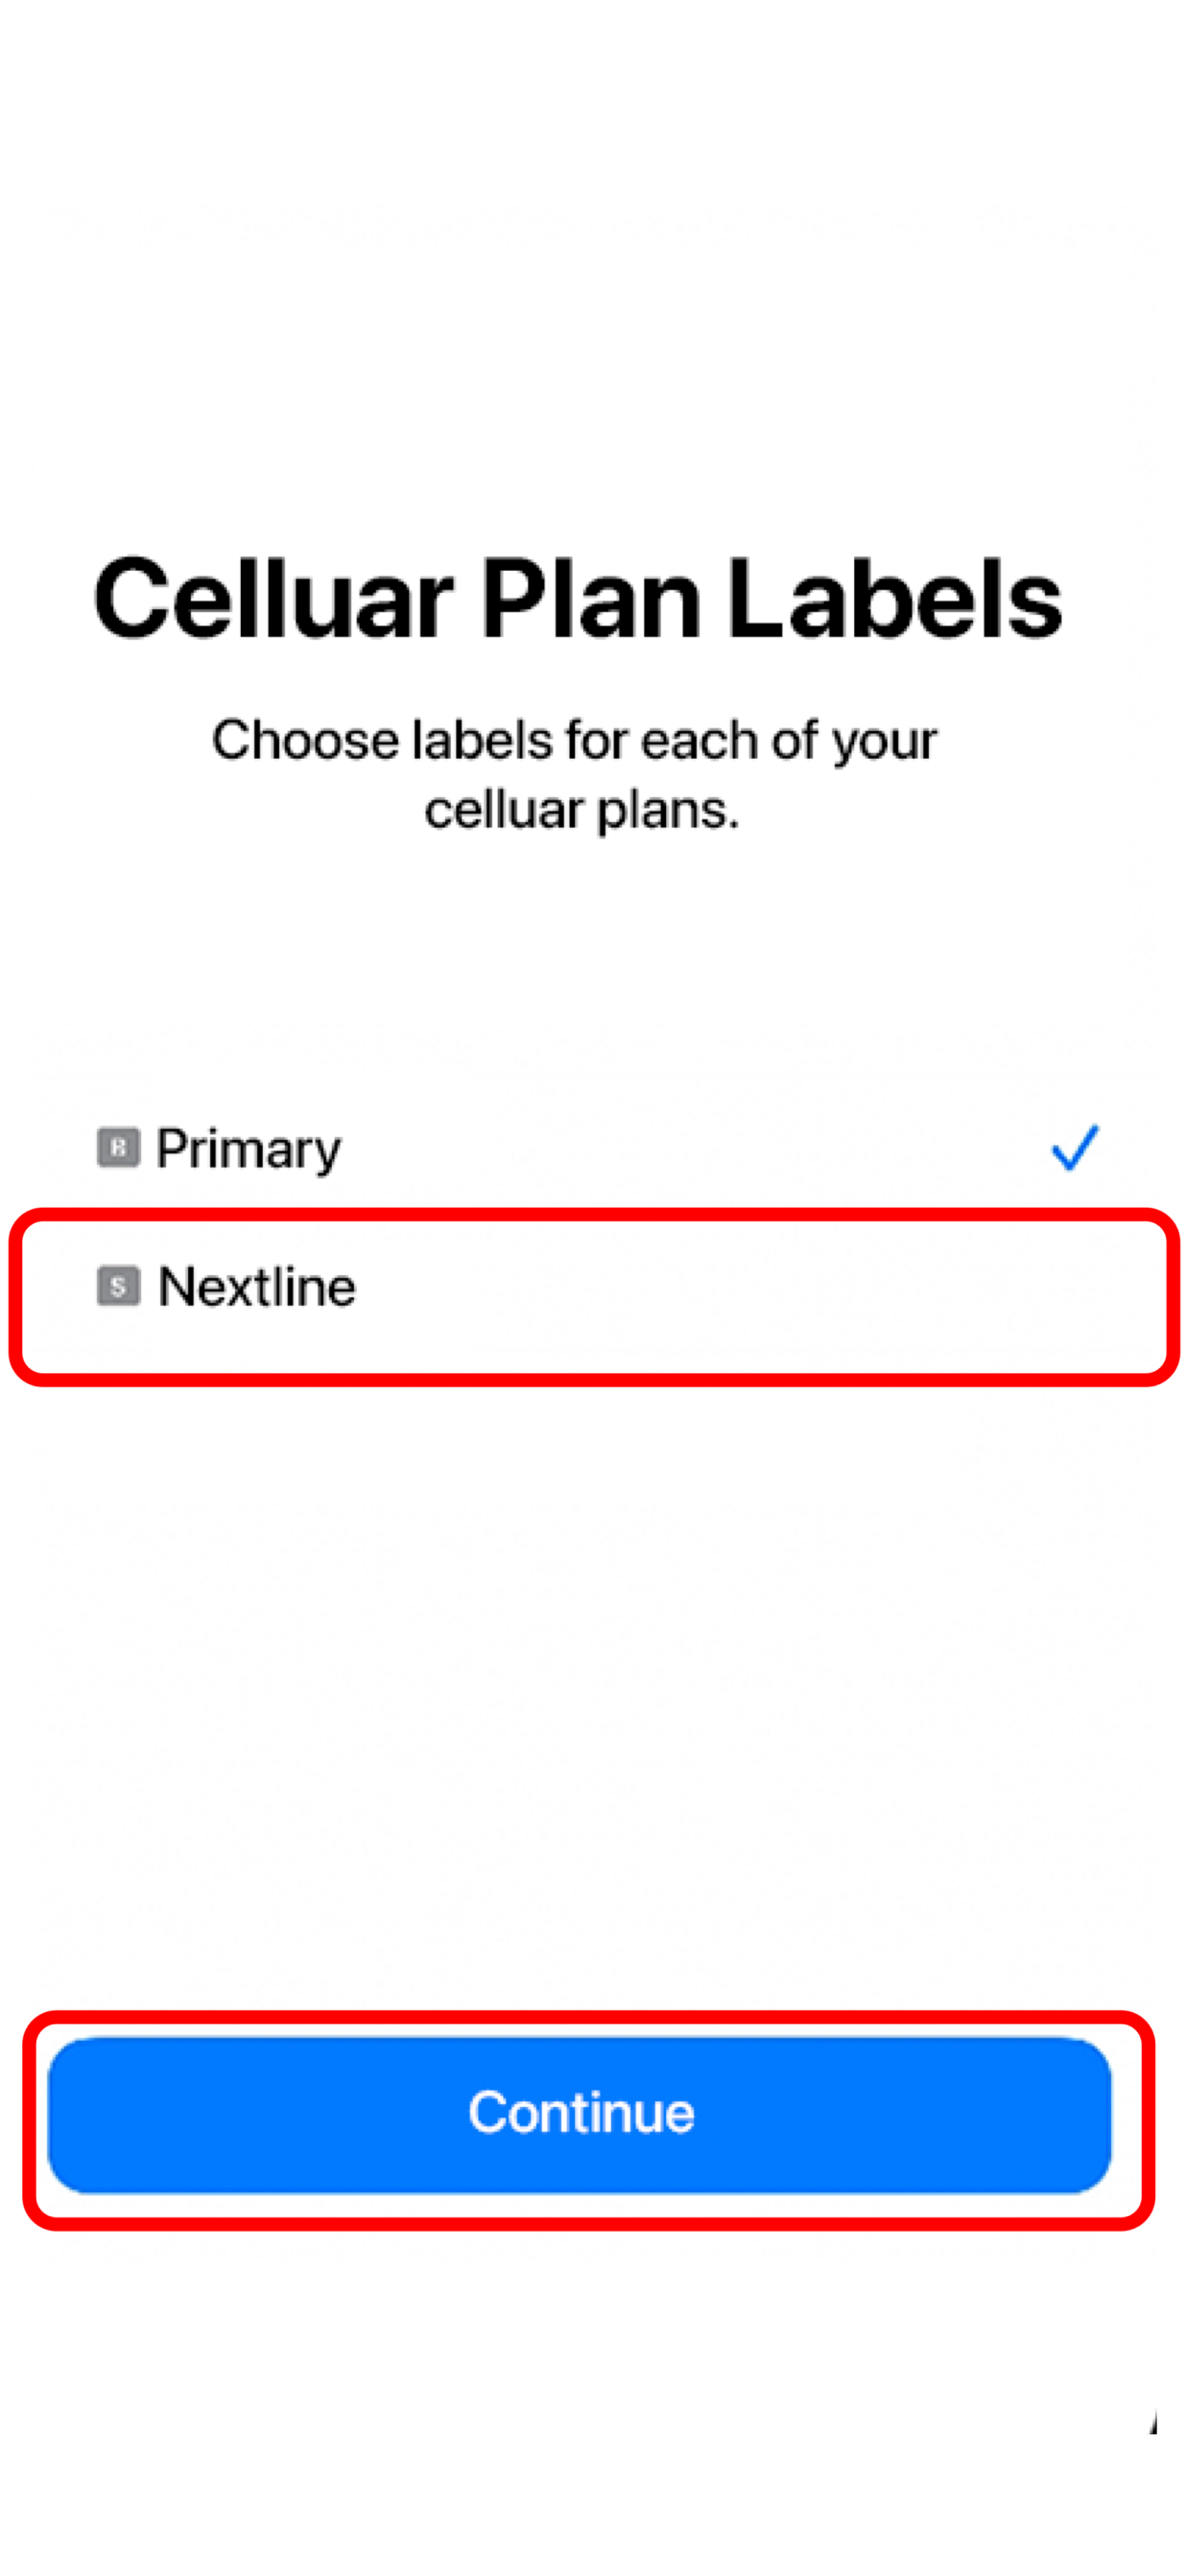Click the word Continue on the blue button
Image resolution: width=1186 pixels, height=2576 pixels.
[581, 2112]
